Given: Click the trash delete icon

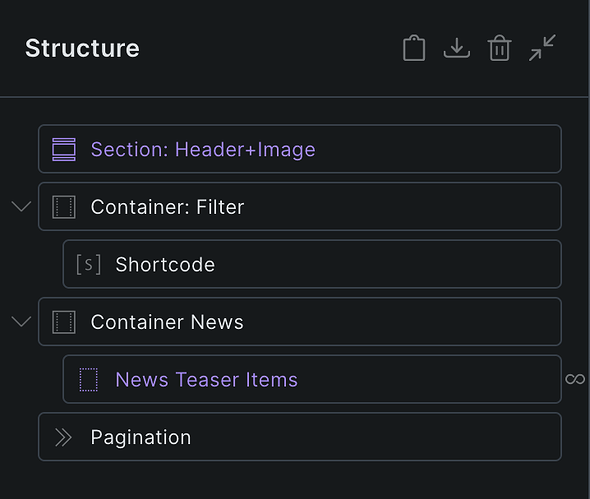Looking at the screenshot, I should click(x=500, y=48).
